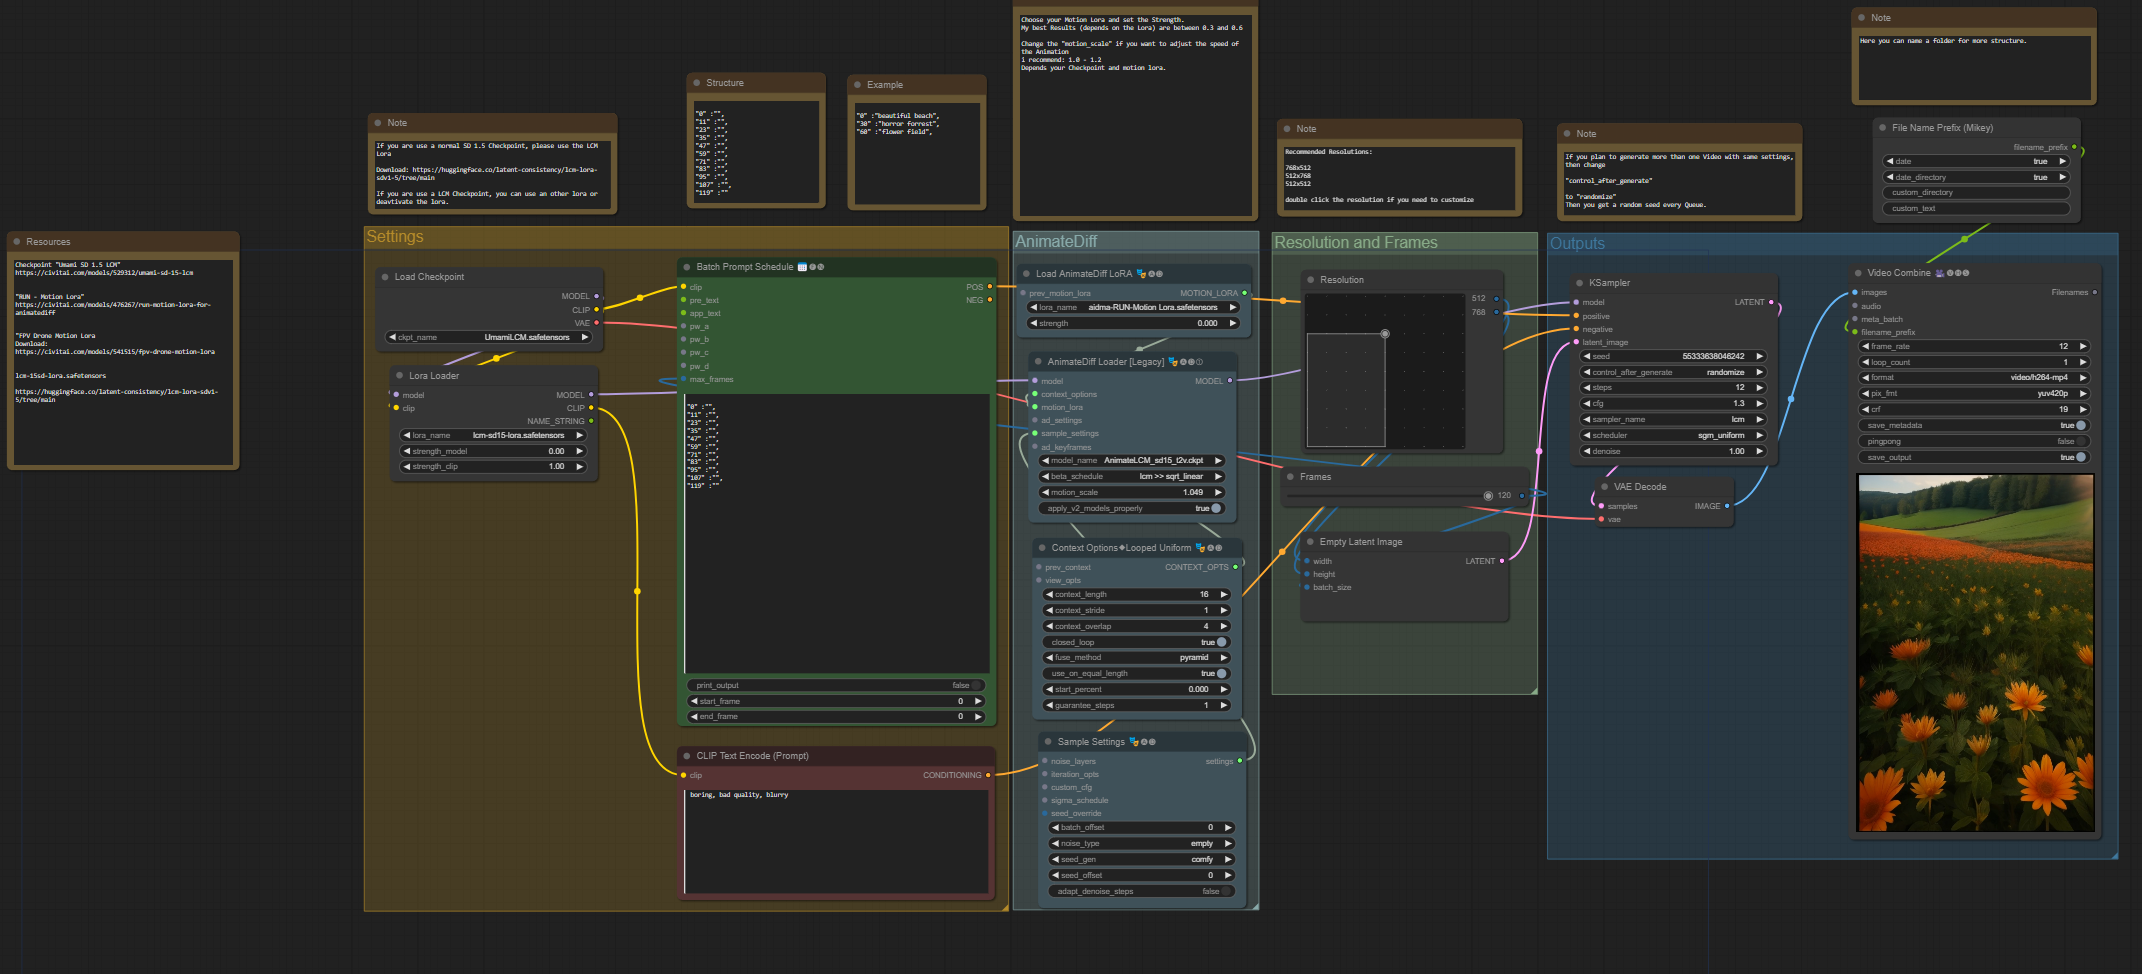Disable save_metadata in Video Combine

point(2080,425)
